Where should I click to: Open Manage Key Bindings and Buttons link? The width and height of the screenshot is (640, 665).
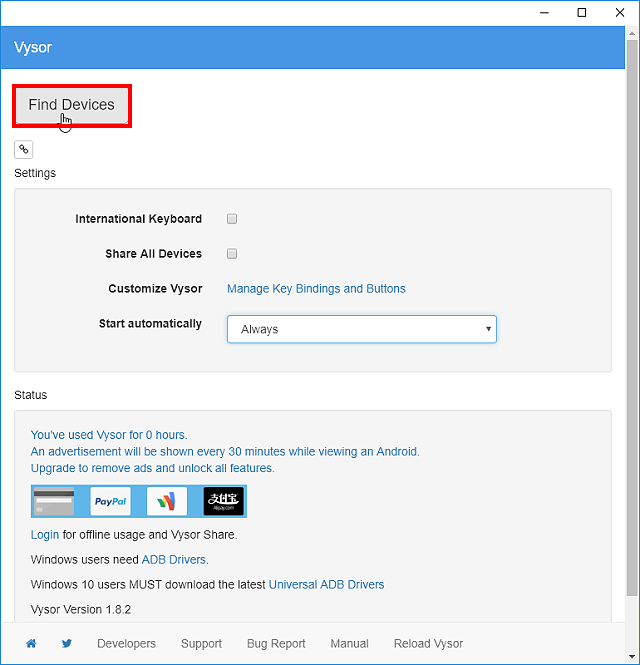316,289
